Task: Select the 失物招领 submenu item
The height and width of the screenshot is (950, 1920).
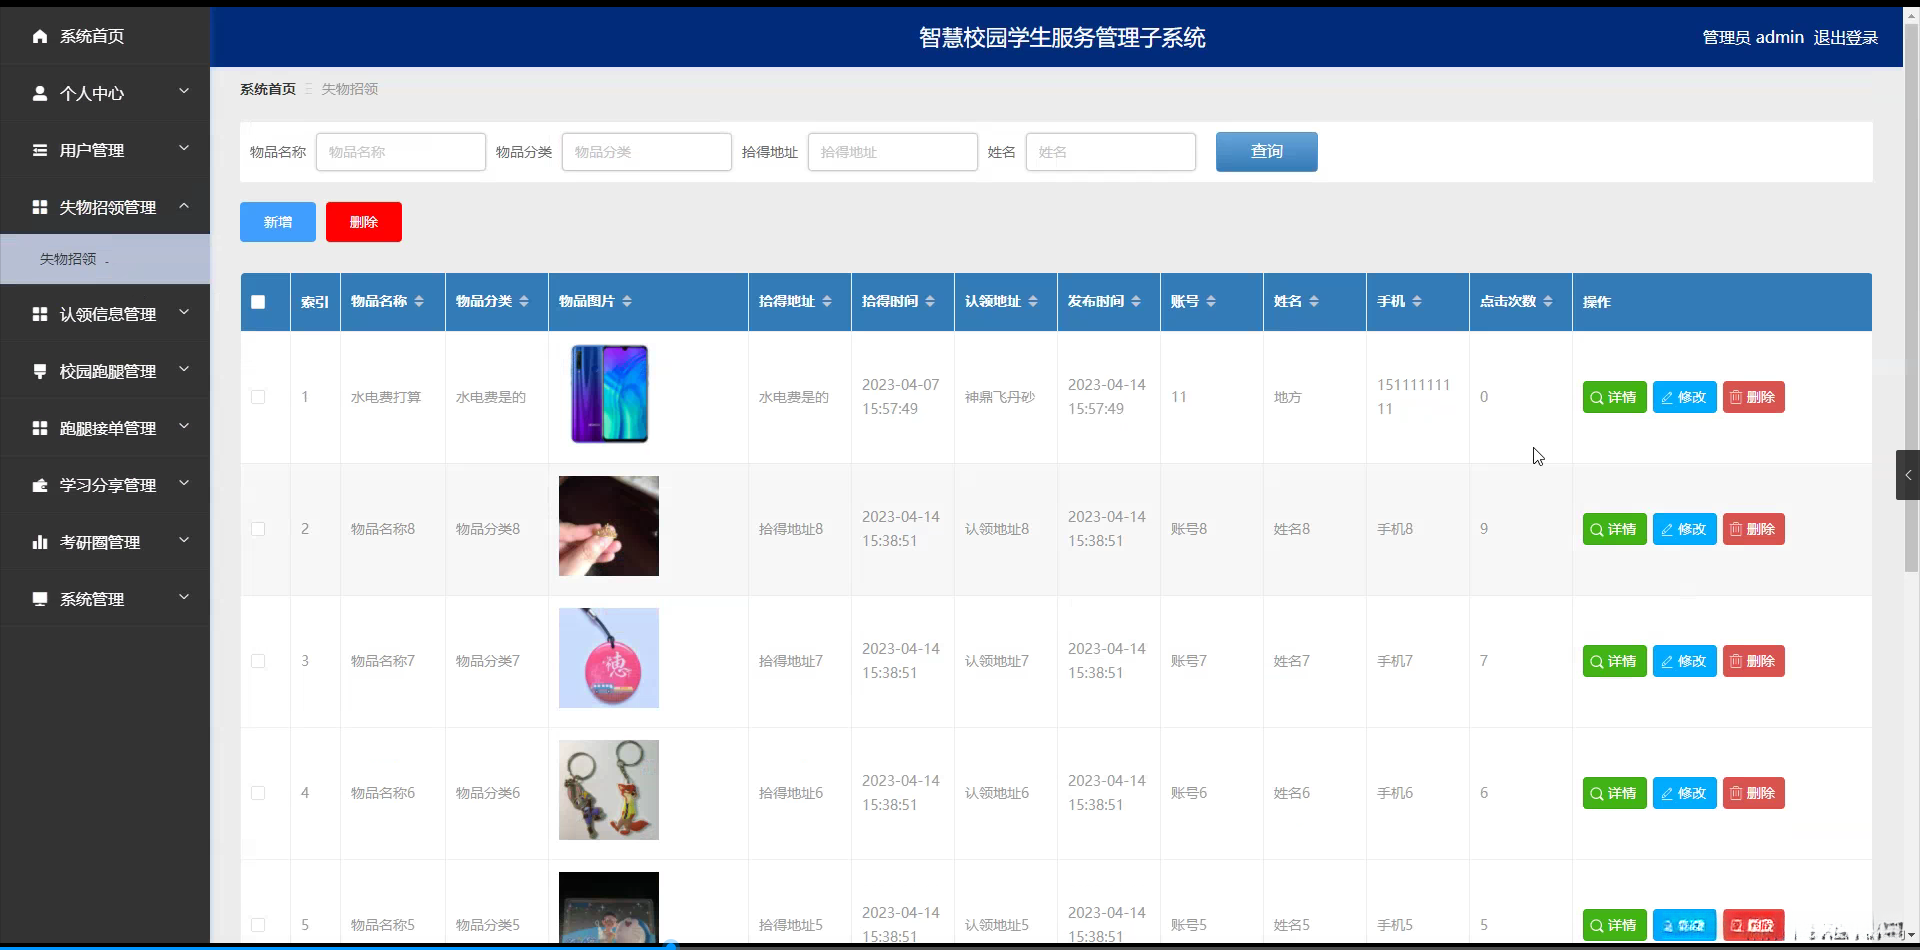Action: point(105,259)
